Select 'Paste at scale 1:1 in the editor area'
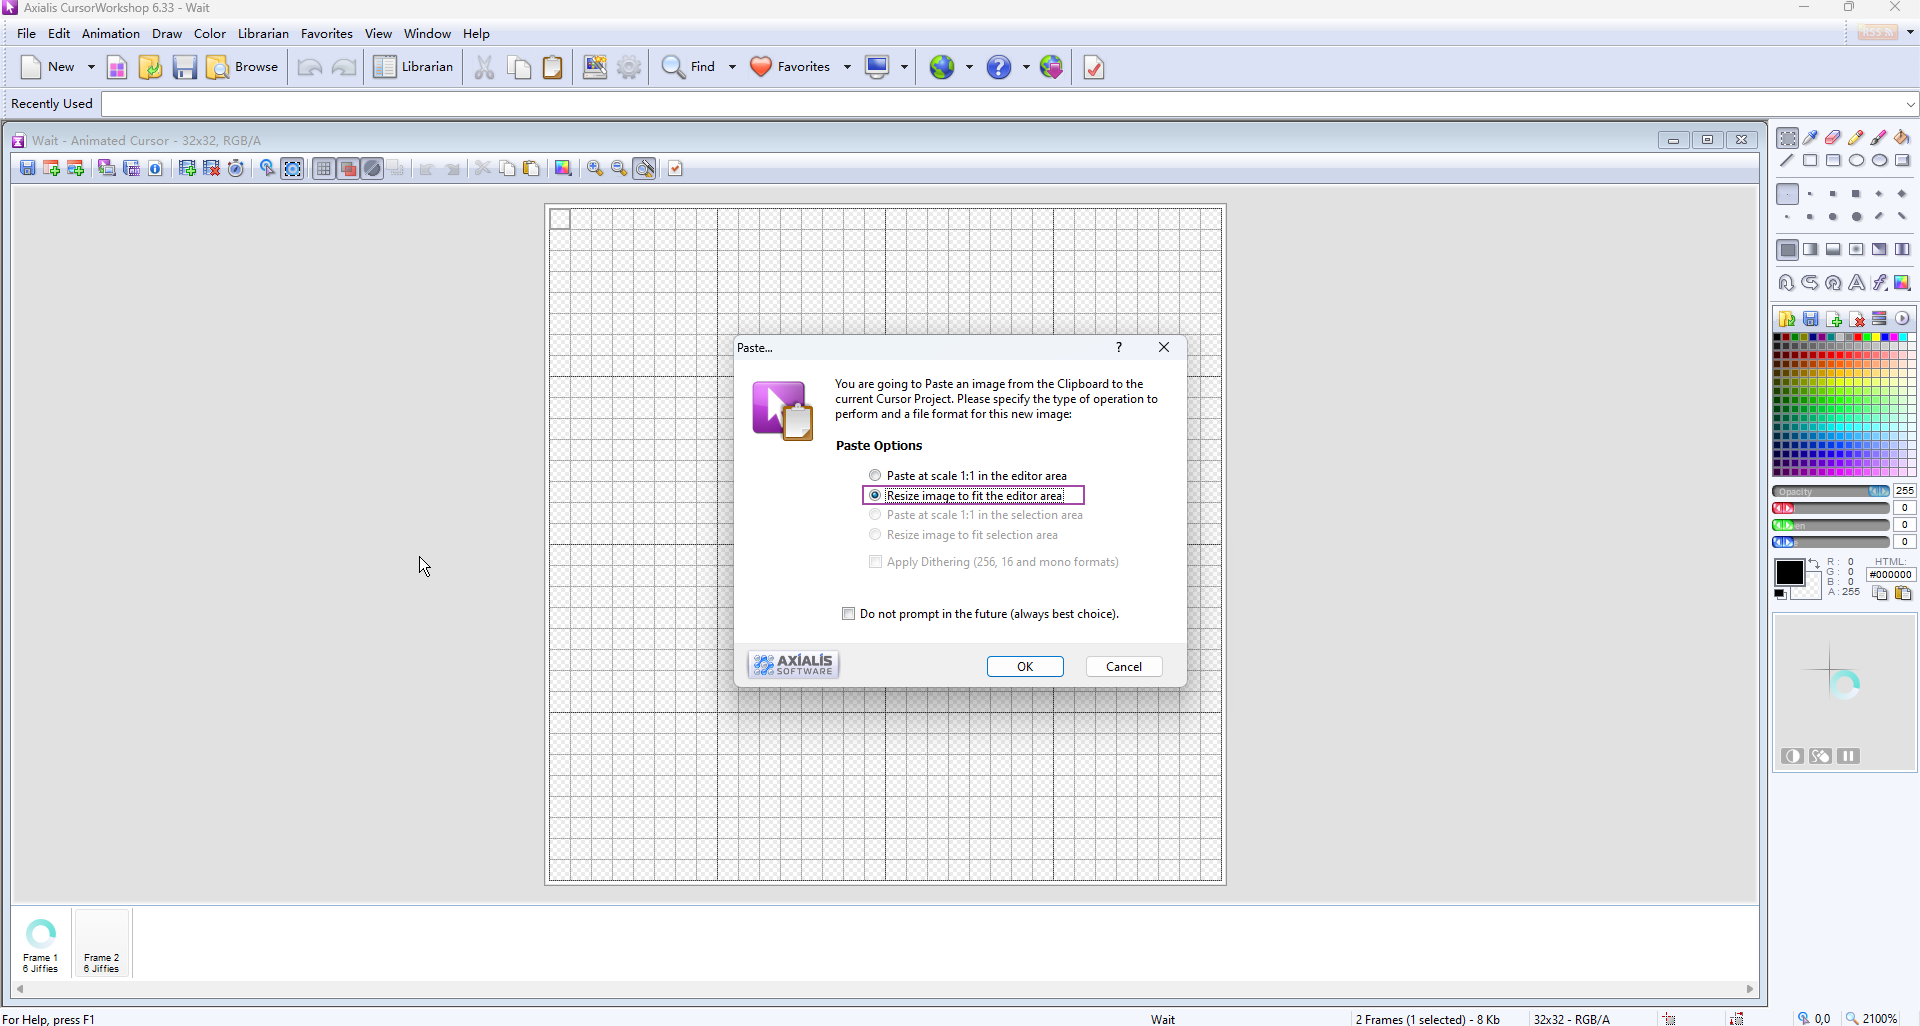 875,476
